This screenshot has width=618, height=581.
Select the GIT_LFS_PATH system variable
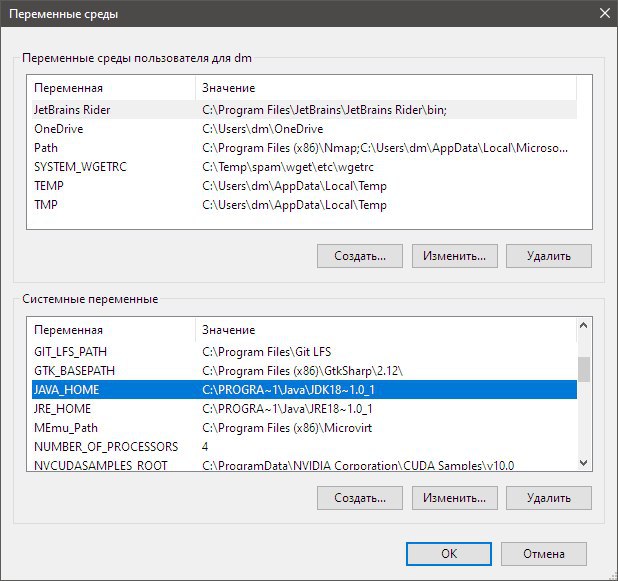point(304,352)
